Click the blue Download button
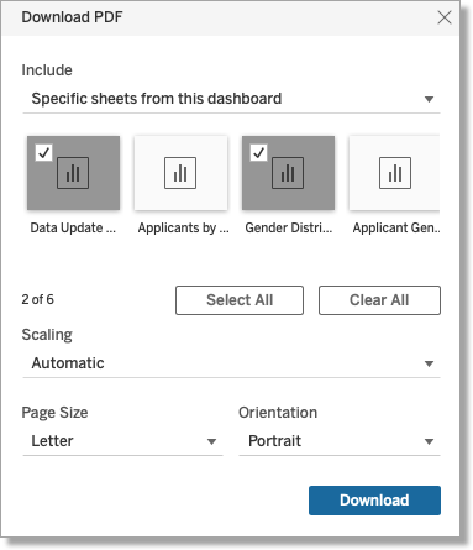473x550 pixels. tap(375, 500)
